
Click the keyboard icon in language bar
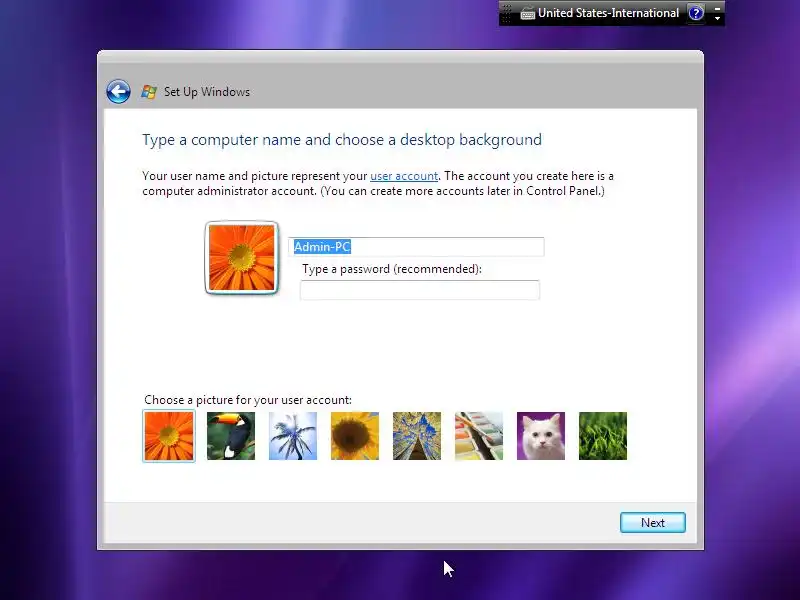(527, 14)
